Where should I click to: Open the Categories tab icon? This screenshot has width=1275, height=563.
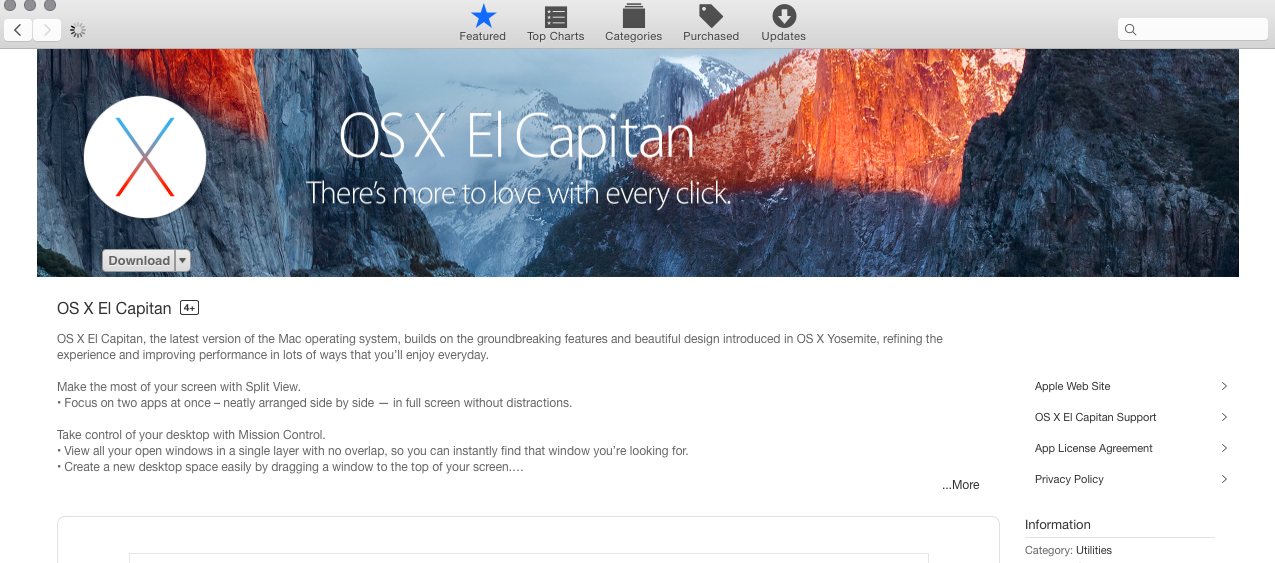click(633, 16)
